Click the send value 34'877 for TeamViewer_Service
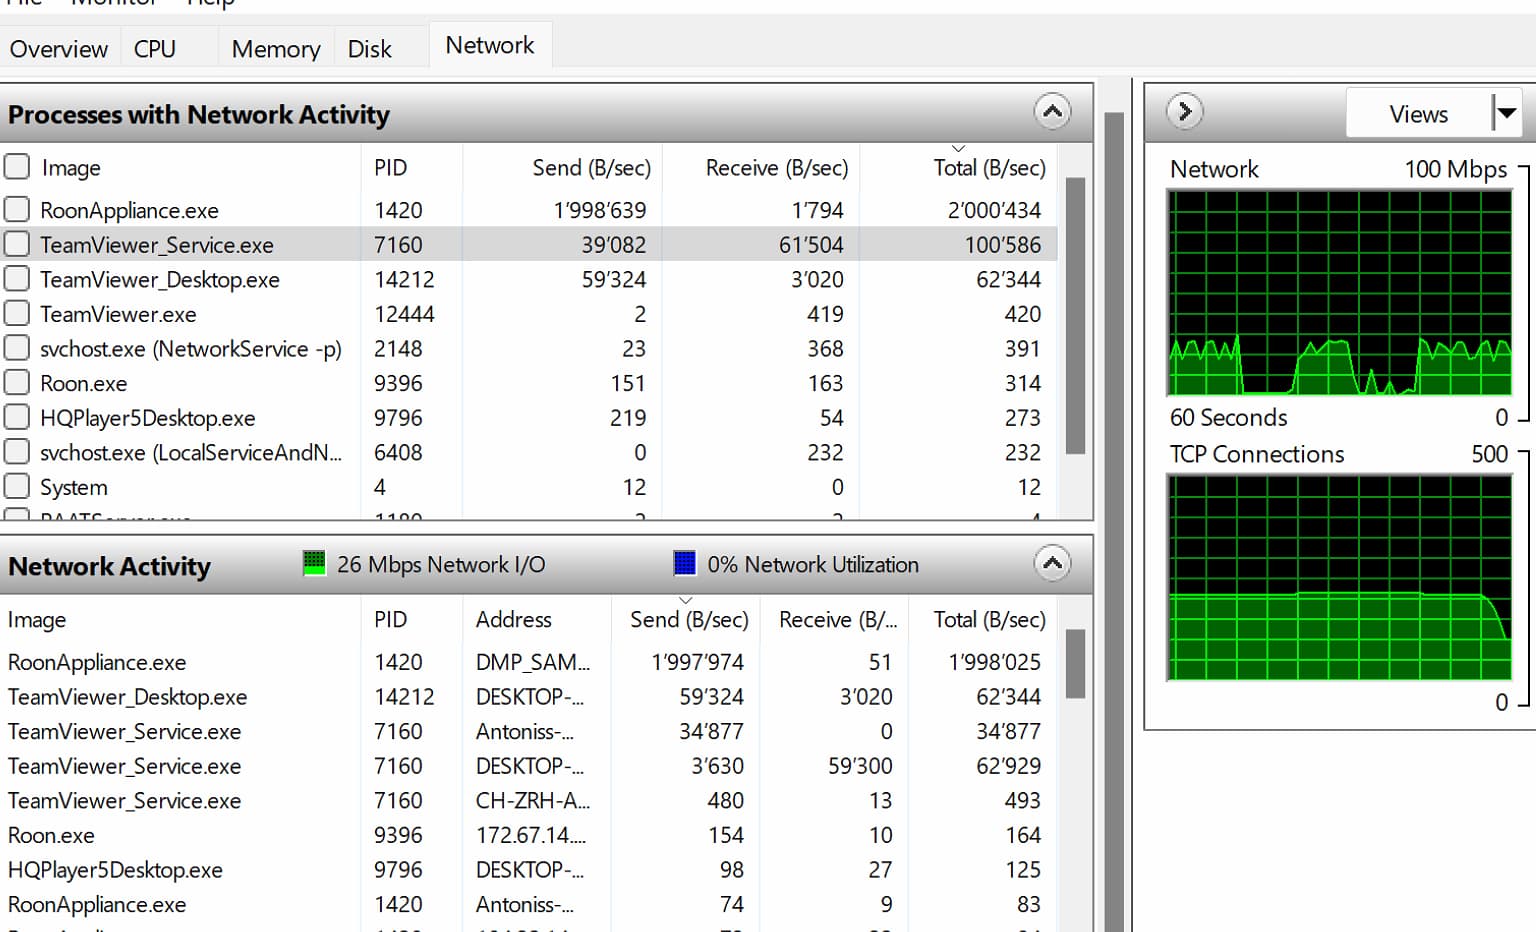 (711, 731)
